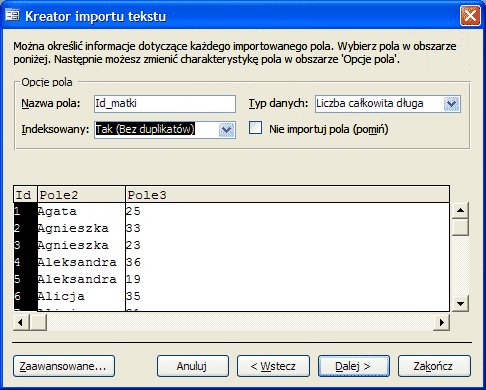Click the vertical scrollbar up arrow

[460, 210]
